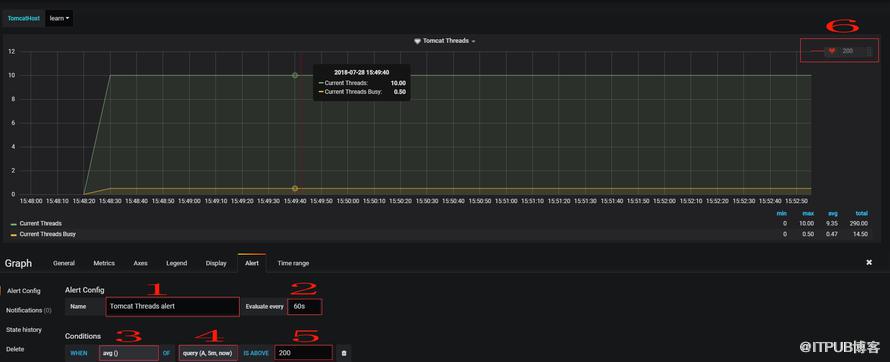Open the query (A, 5m, now) selector
Screen dimensions: 890x362
coord(208,353)
